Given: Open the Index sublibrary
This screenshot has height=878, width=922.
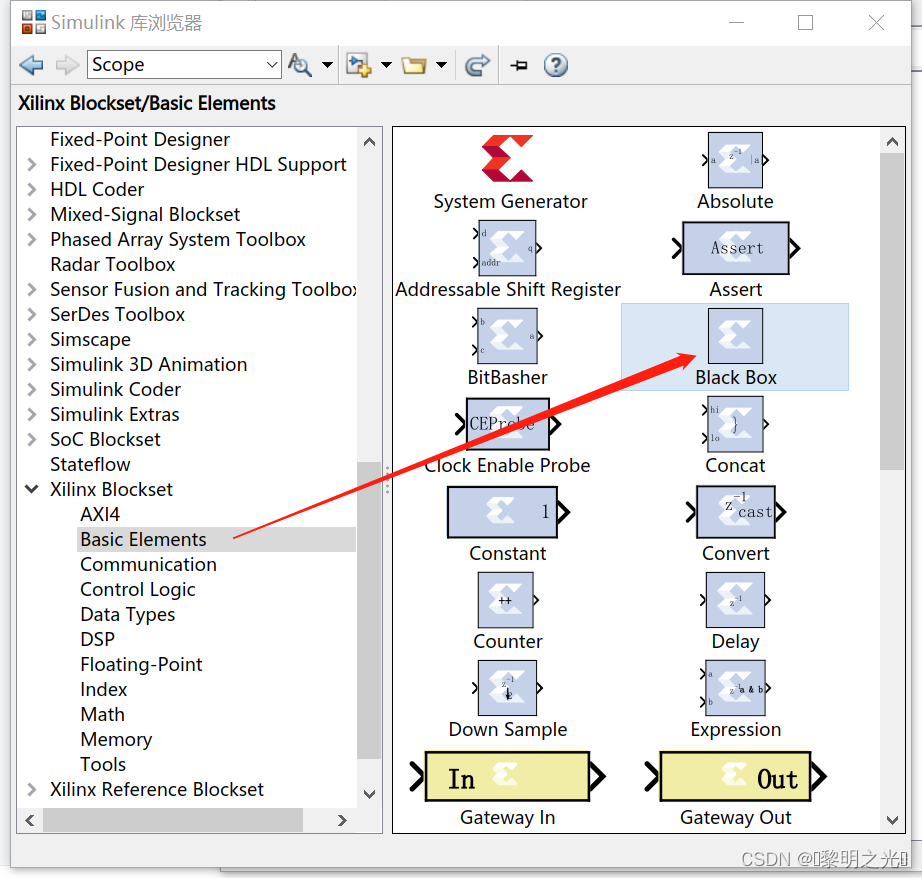Looking at the screenshot, I should [103, 689].
